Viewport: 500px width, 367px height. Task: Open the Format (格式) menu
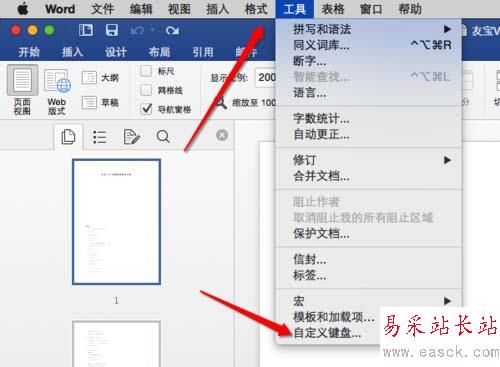coord(256,9)
